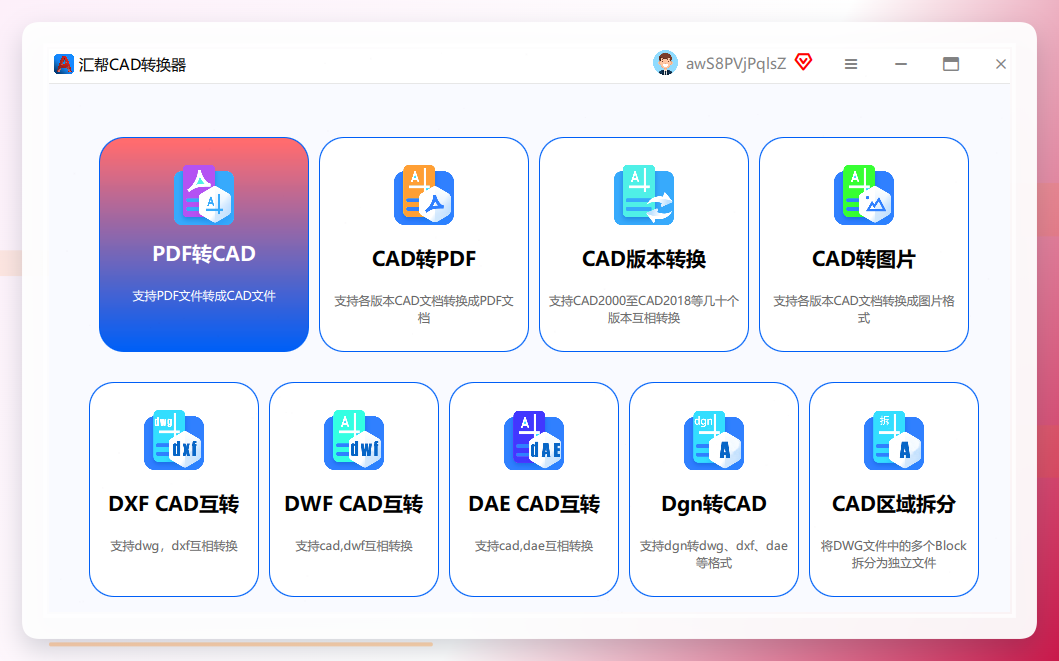The width and height of the screenshot is (1059, 661).
Task: Click the CAD区域拆分 split icon
Action: 894,440
